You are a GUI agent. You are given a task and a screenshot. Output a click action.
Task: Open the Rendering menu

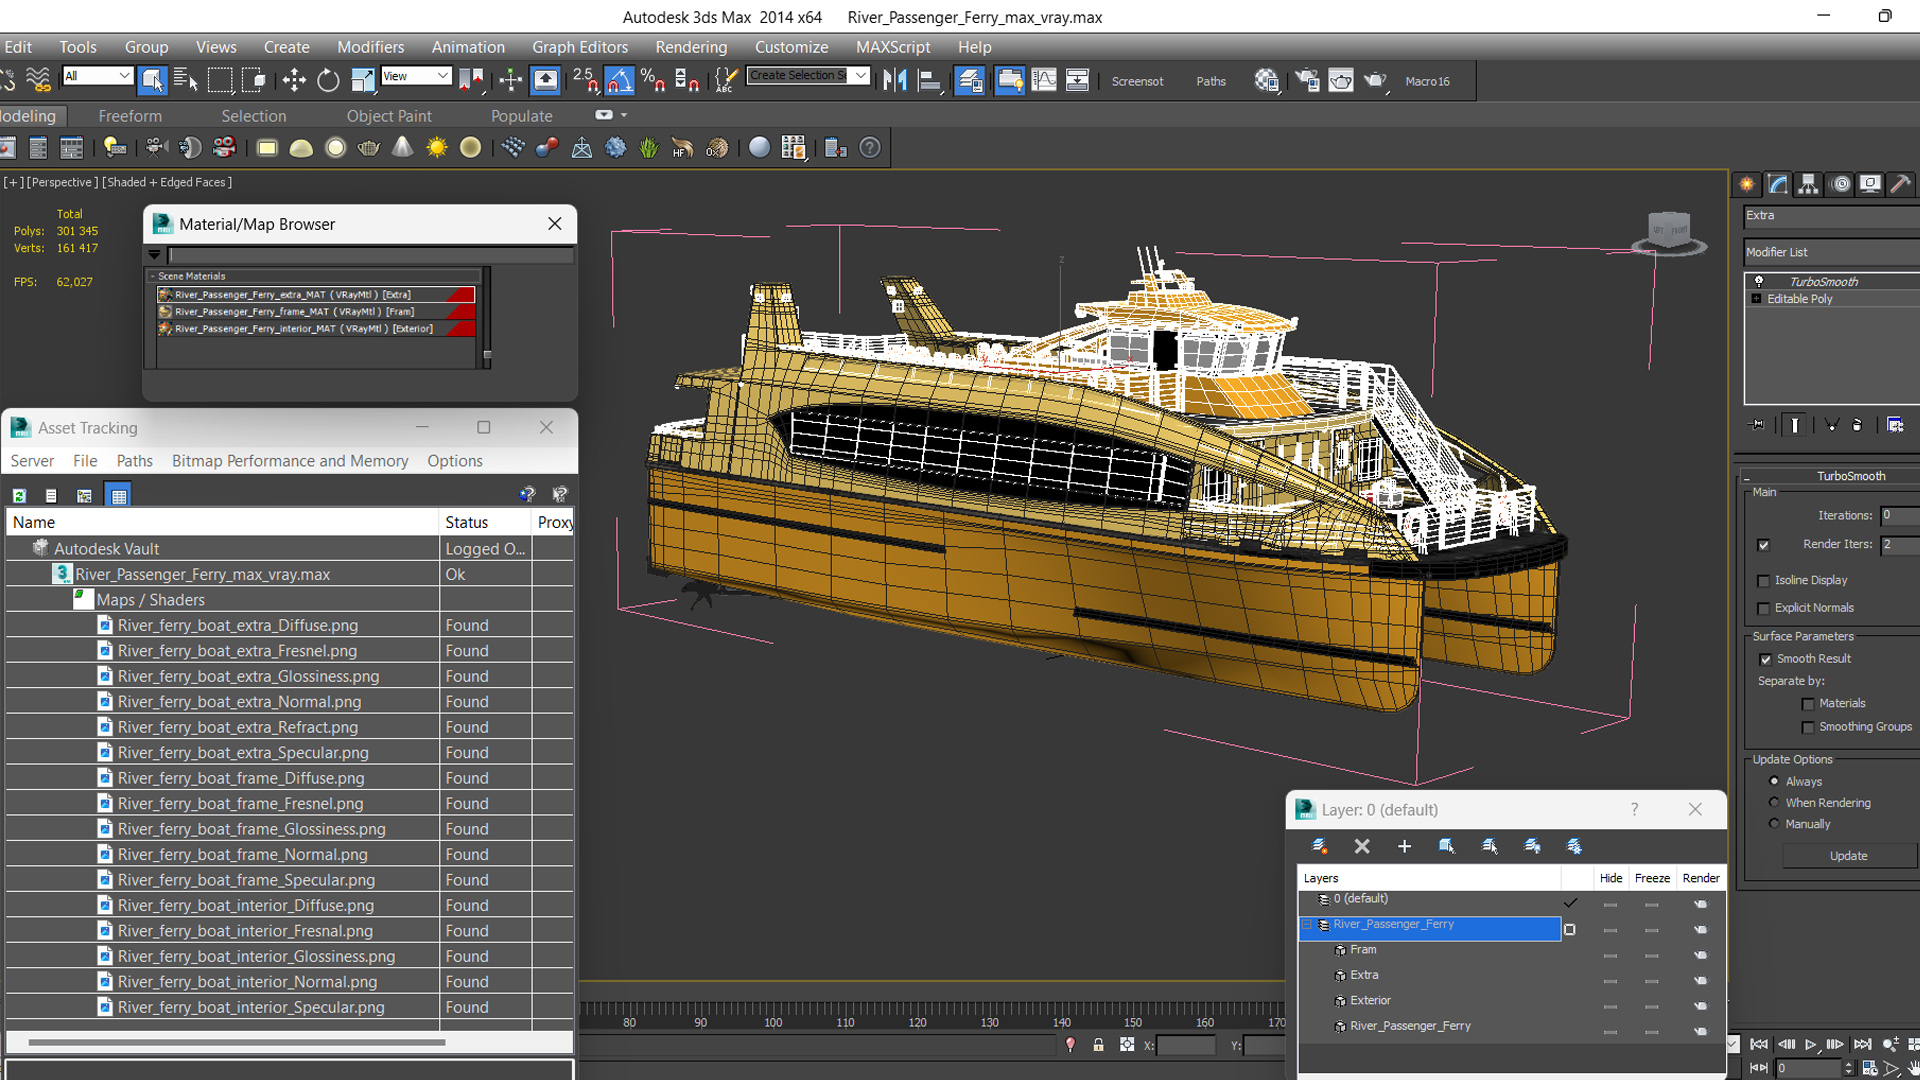pos(691,47)
